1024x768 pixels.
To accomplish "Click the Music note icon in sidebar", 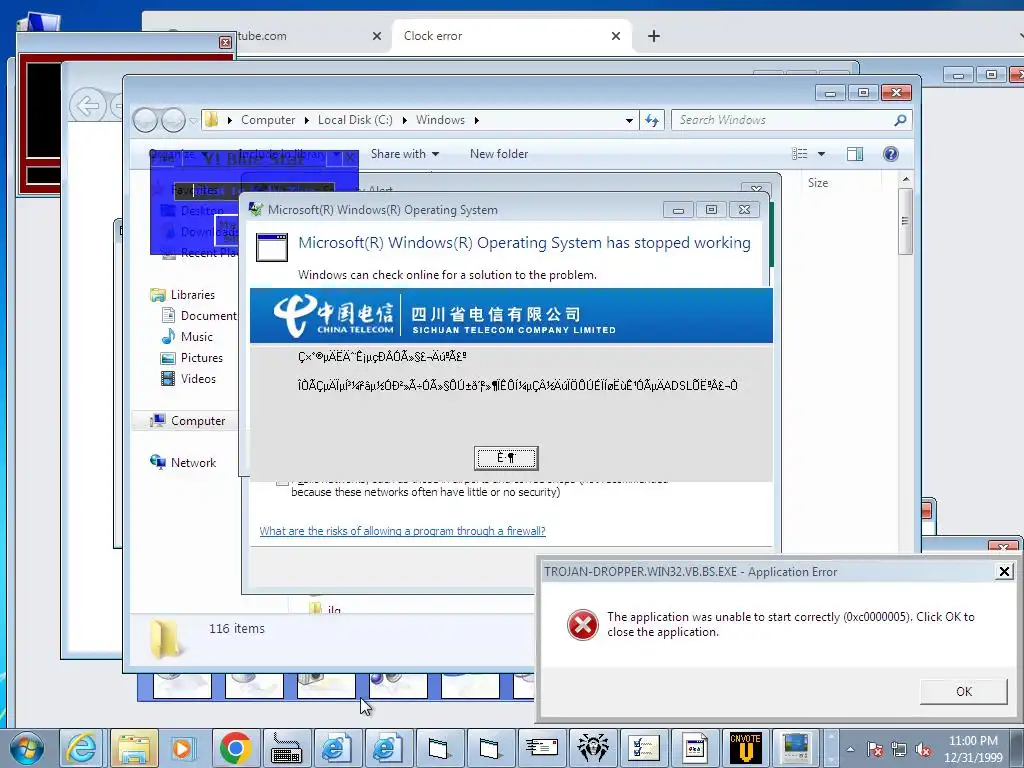I will [x=168, y=336].
